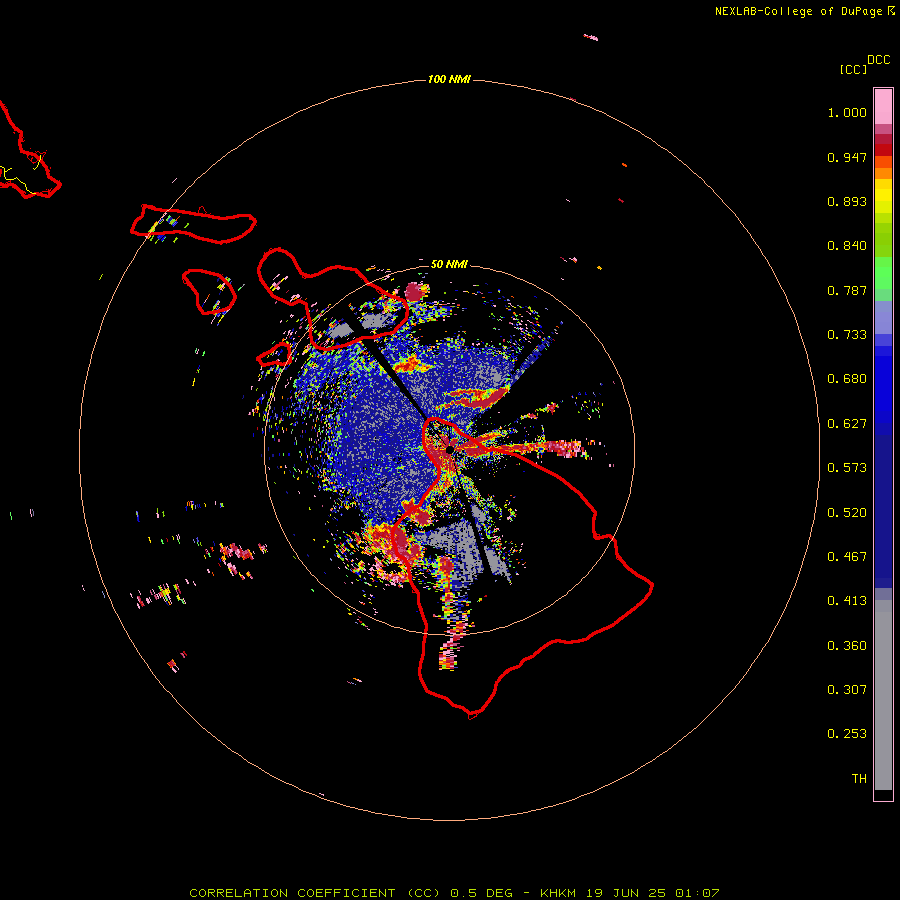The image size is (900, 900).
Task: Click the 0.413 value on the color scale
Action: 847,601
